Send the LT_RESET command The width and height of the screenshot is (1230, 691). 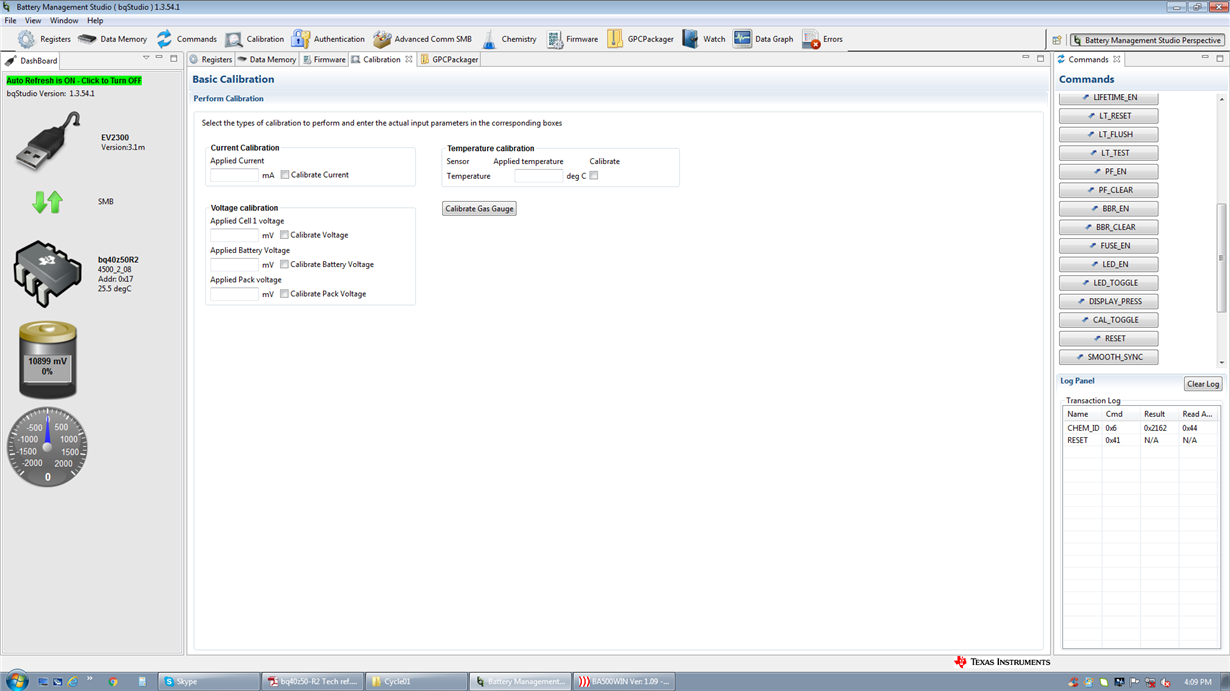click(1109, 116)
